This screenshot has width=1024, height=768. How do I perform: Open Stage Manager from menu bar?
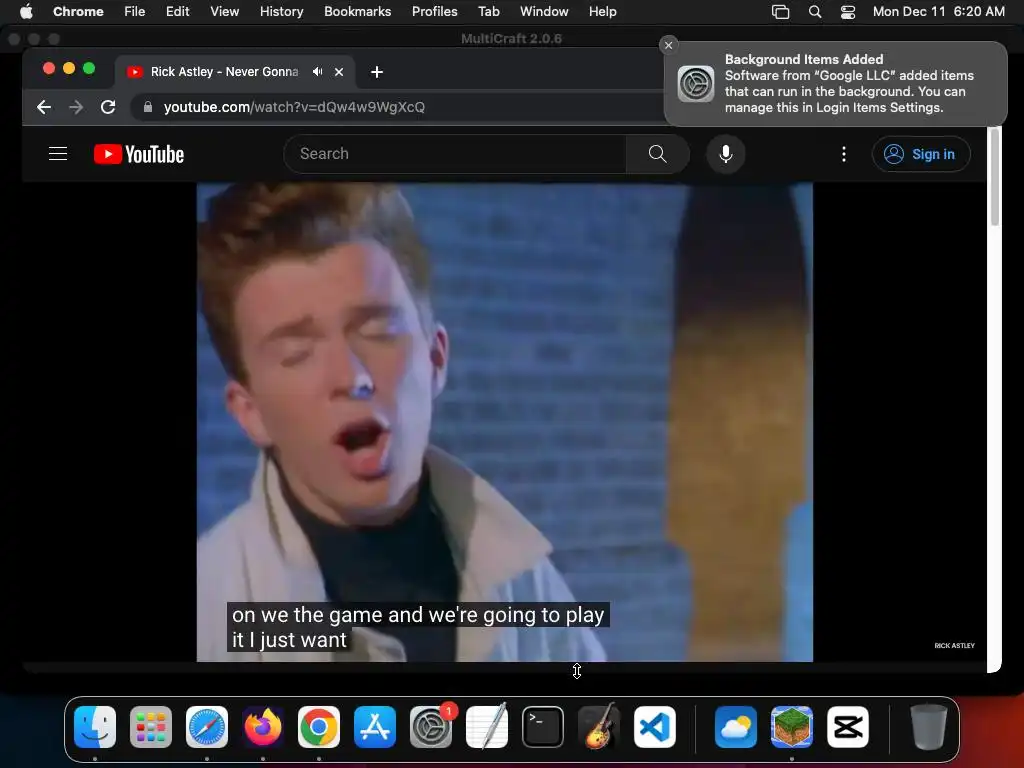coord(780,12)
